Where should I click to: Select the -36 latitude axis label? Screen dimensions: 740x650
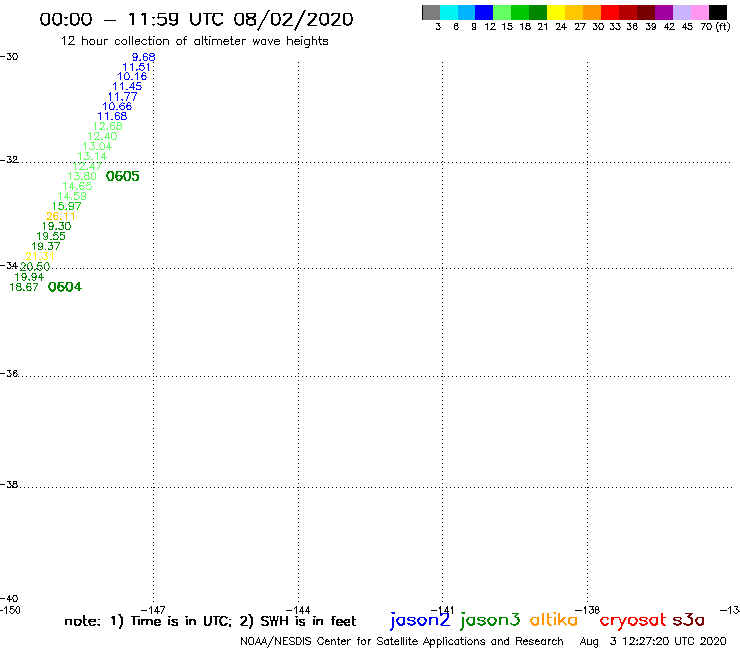(9, 373)
